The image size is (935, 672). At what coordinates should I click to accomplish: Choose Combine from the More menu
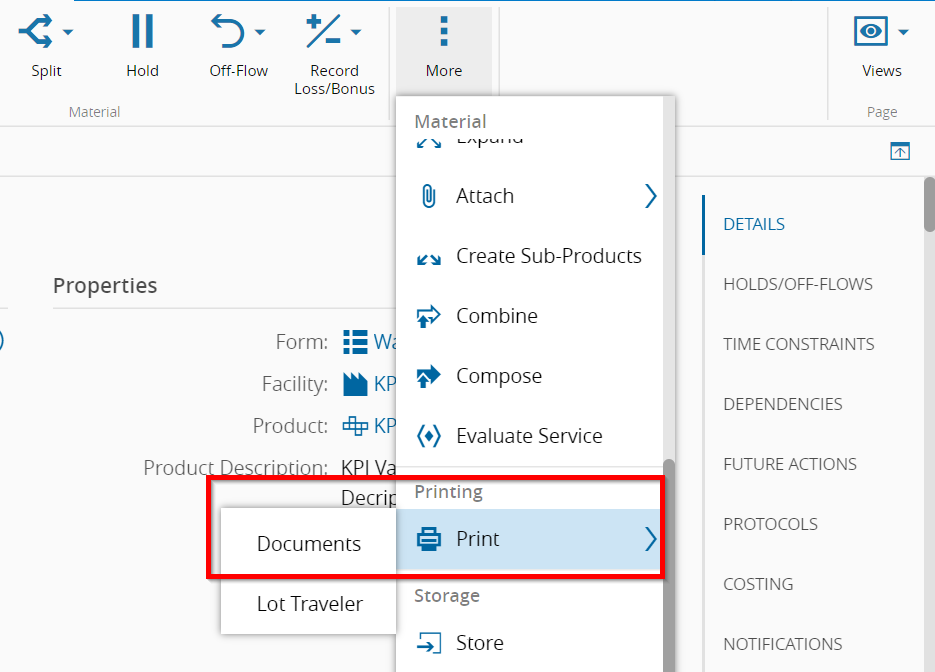point(496,316)
